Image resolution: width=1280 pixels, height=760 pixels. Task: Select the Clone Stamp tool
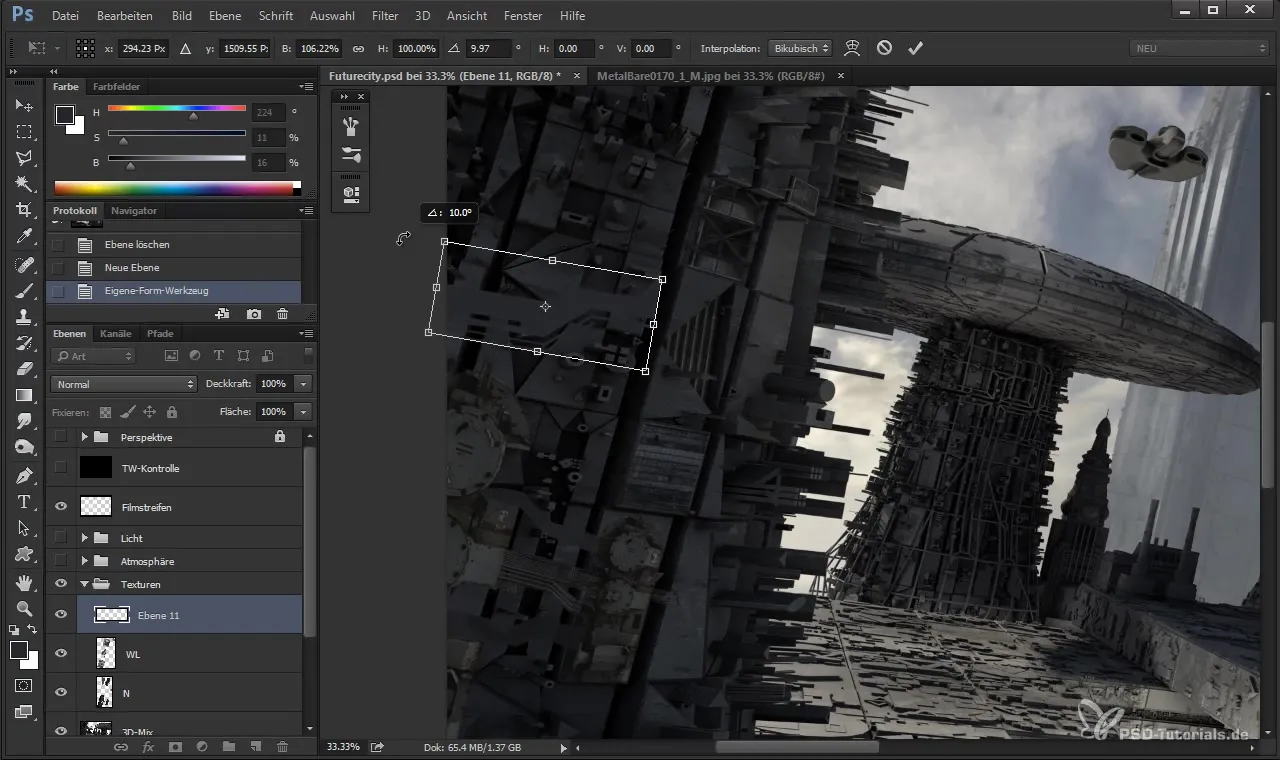24,317
